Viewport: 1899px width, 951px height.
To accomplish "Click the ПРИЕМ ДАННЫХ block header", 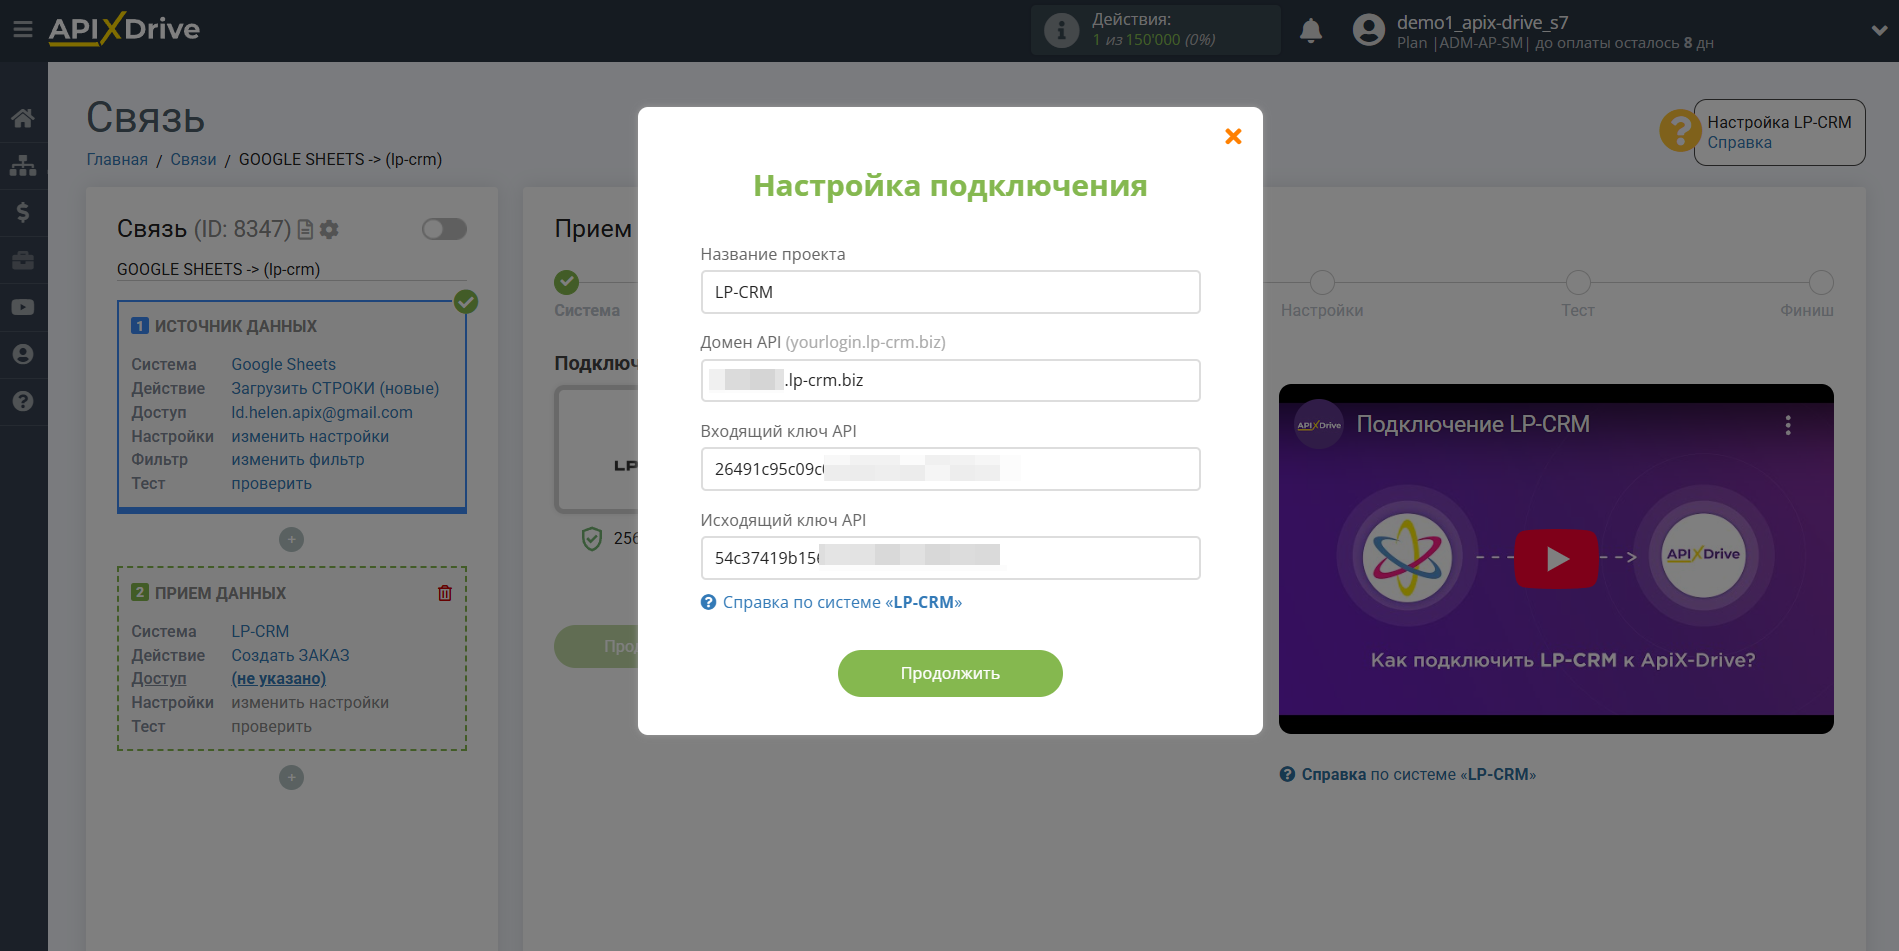I will pyautogui.click(x=209, y=593).
